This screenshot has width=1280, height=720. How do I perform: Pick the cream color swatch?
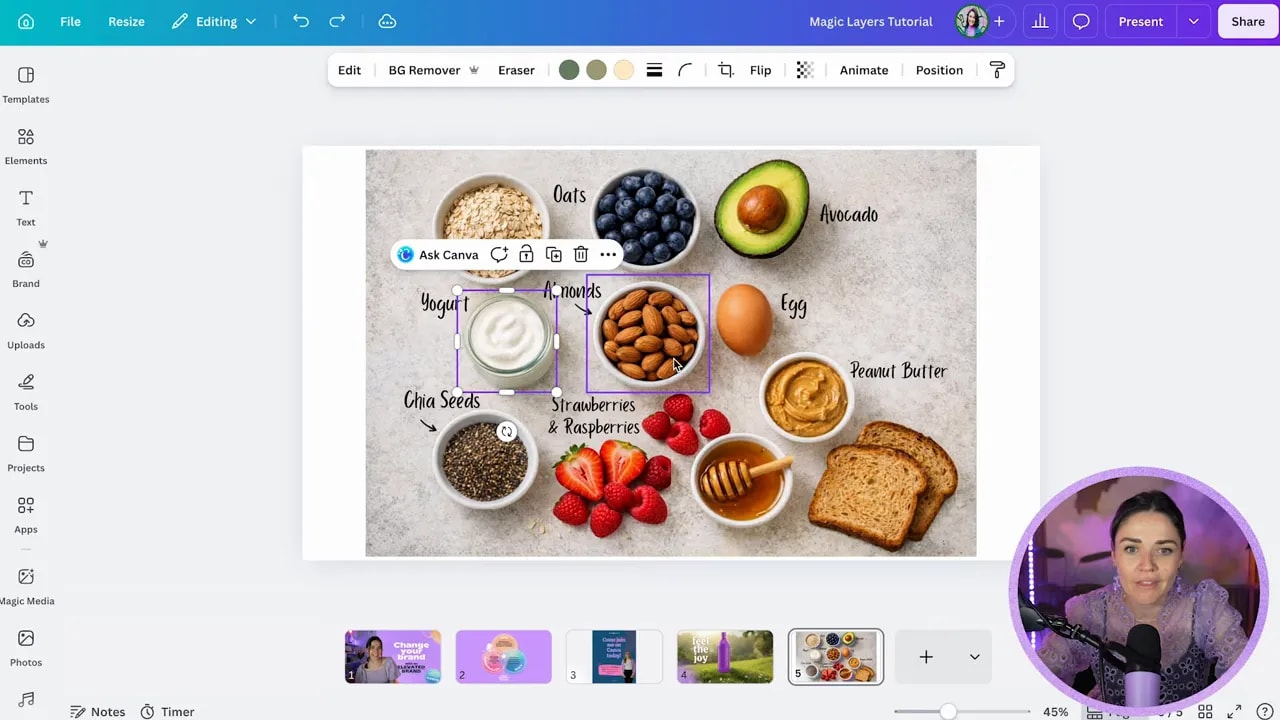[x=624, y=70]
